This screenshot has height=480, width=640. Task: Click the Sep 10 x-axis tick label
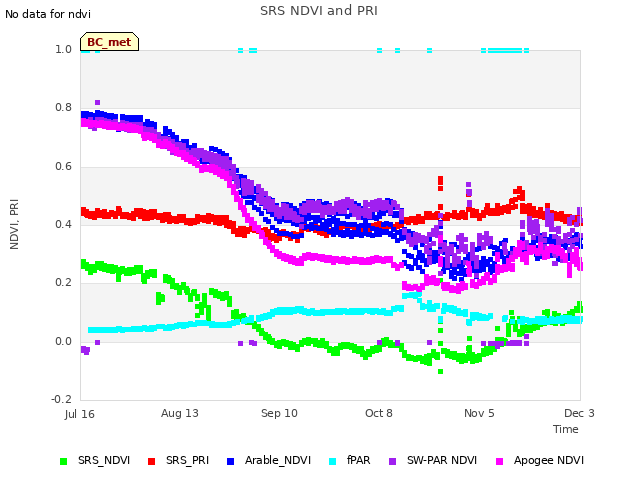(280, 413)
